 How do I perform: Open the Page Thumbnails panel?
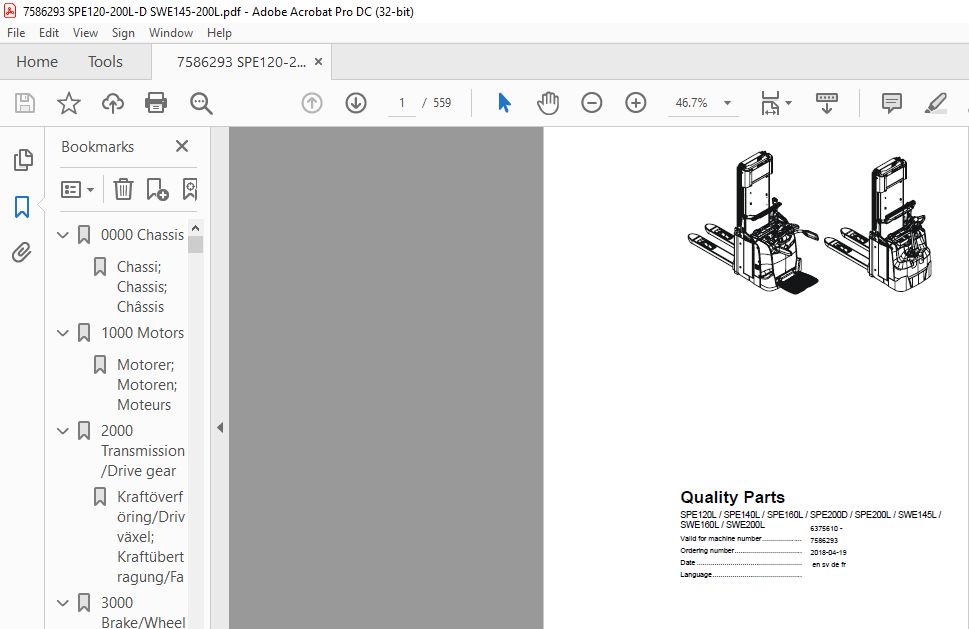23,160
